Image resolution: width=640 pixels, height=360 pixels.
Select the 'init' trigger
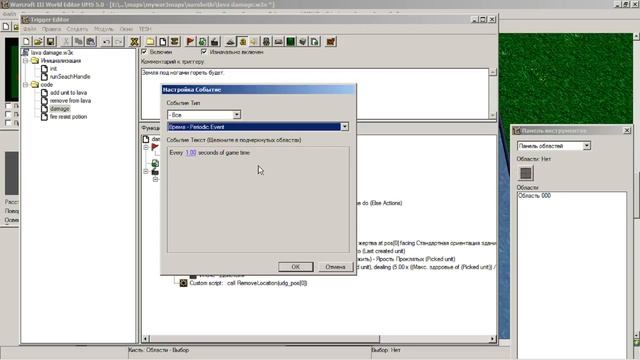(53, 69)
